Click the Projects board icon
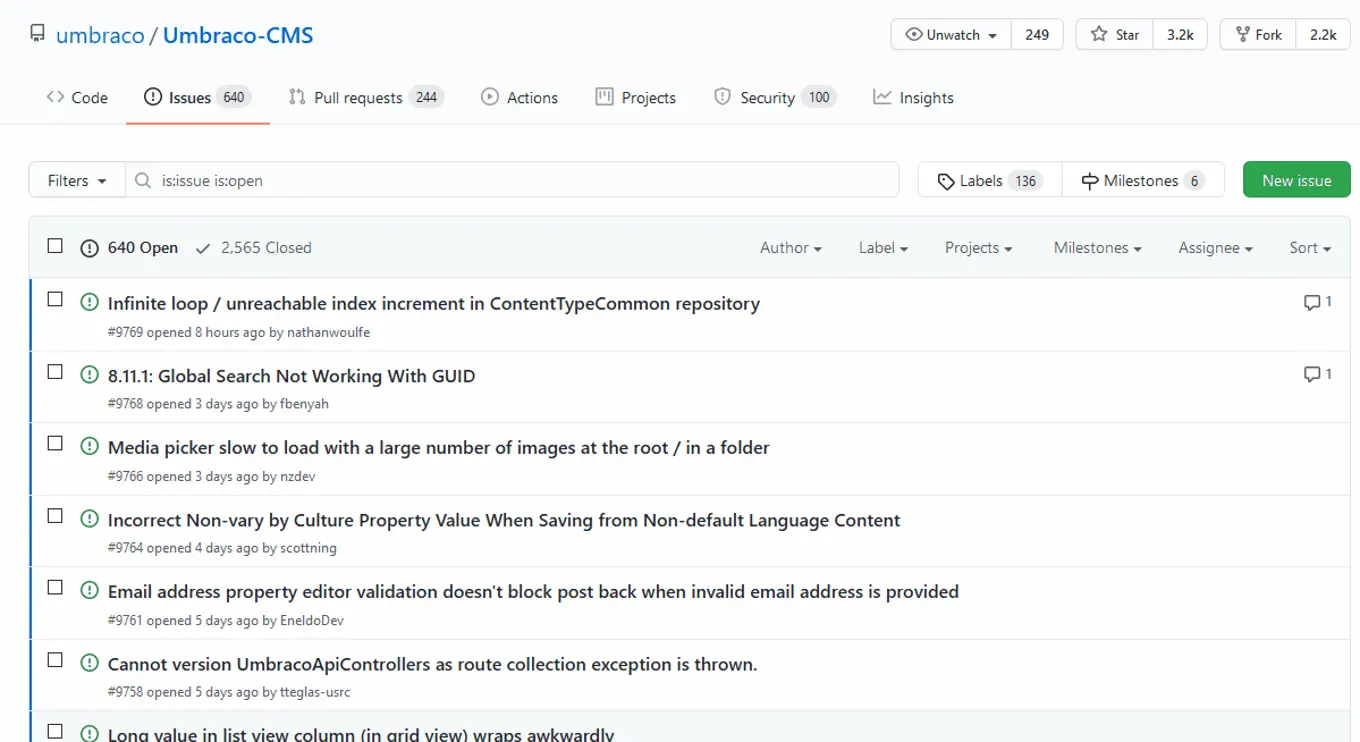Viewport: 1360px width, 742px height. (604, 97)
